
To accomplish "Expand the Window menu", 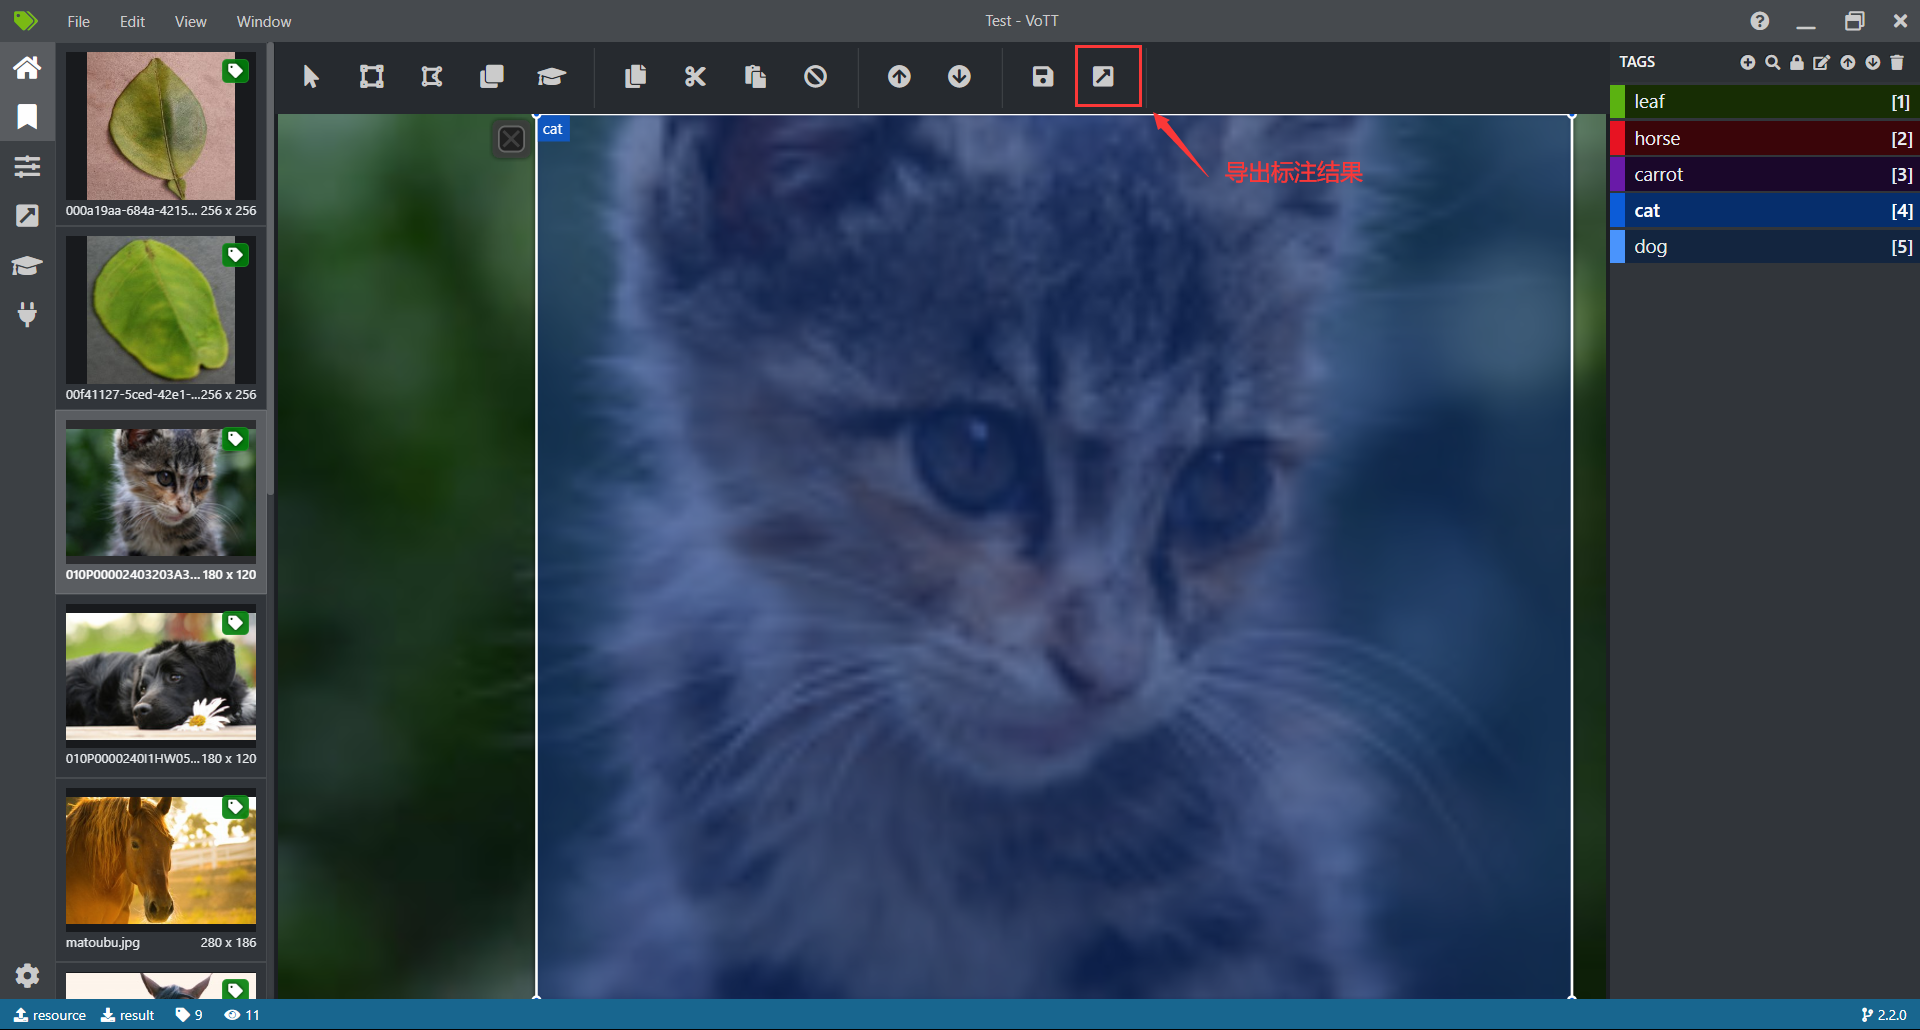I will click(262, 21).
